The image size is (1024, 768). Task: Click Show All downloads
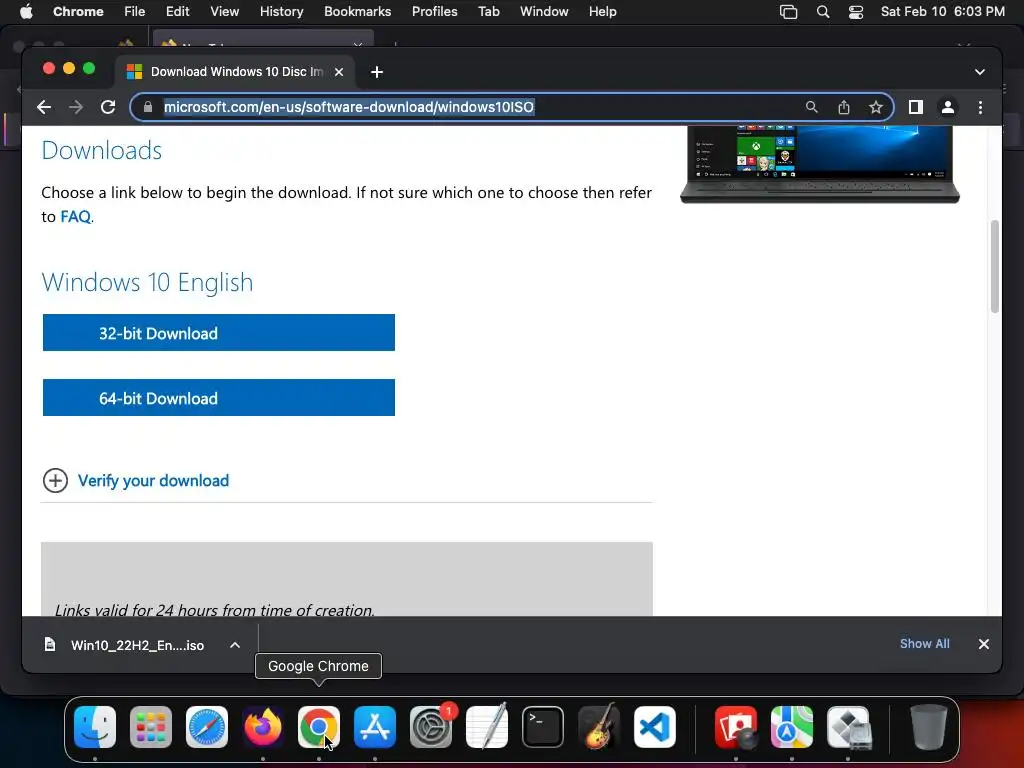click(x=925, y=644)
